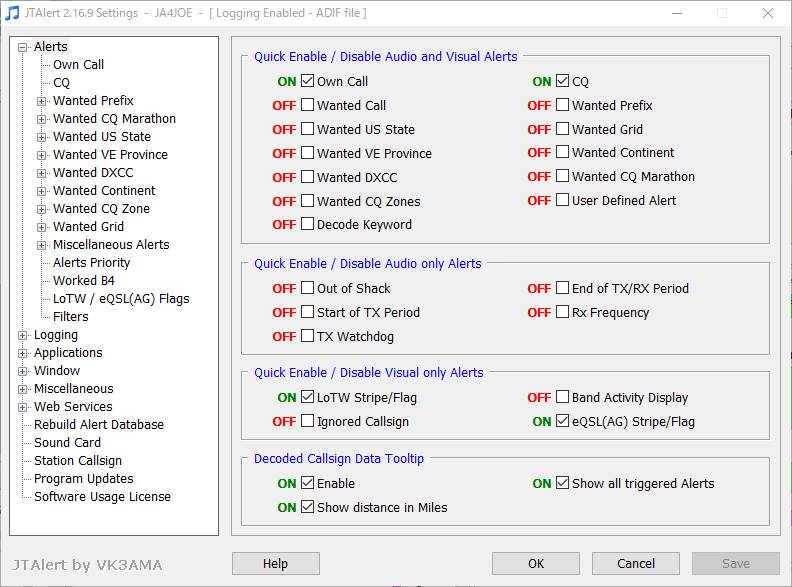Confirm settings with OK button
The width and height of the screenshot is (792, 587).
tap(536, 563)
